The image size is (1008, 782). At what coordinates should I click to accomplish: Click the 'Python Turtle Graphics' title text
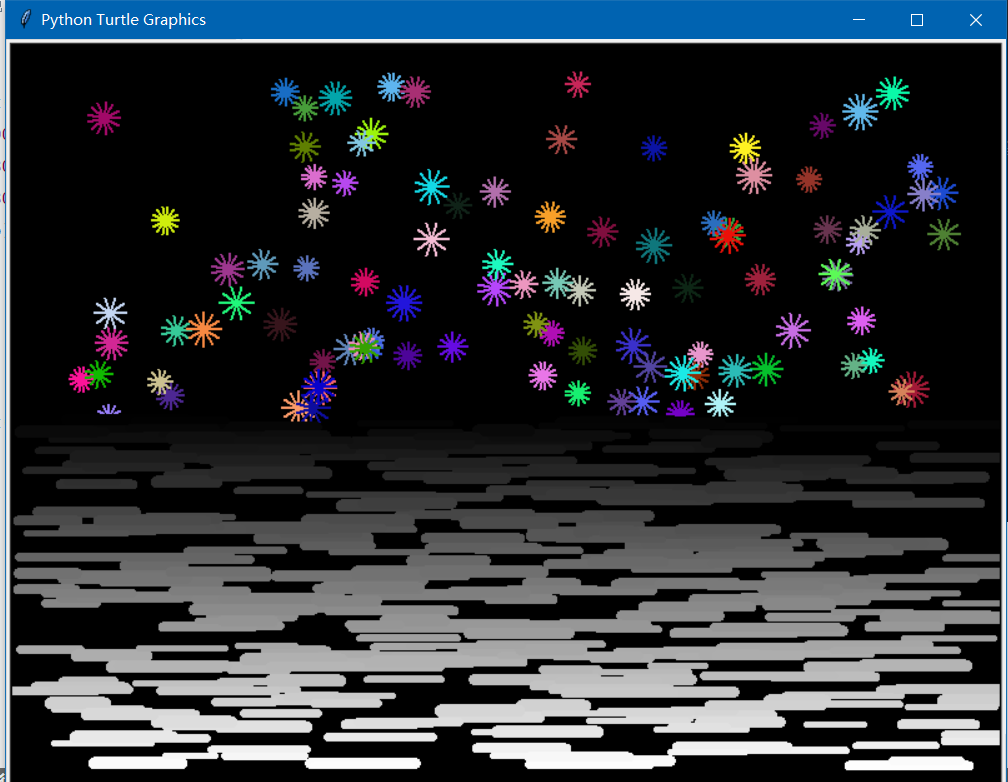(123, 20)
